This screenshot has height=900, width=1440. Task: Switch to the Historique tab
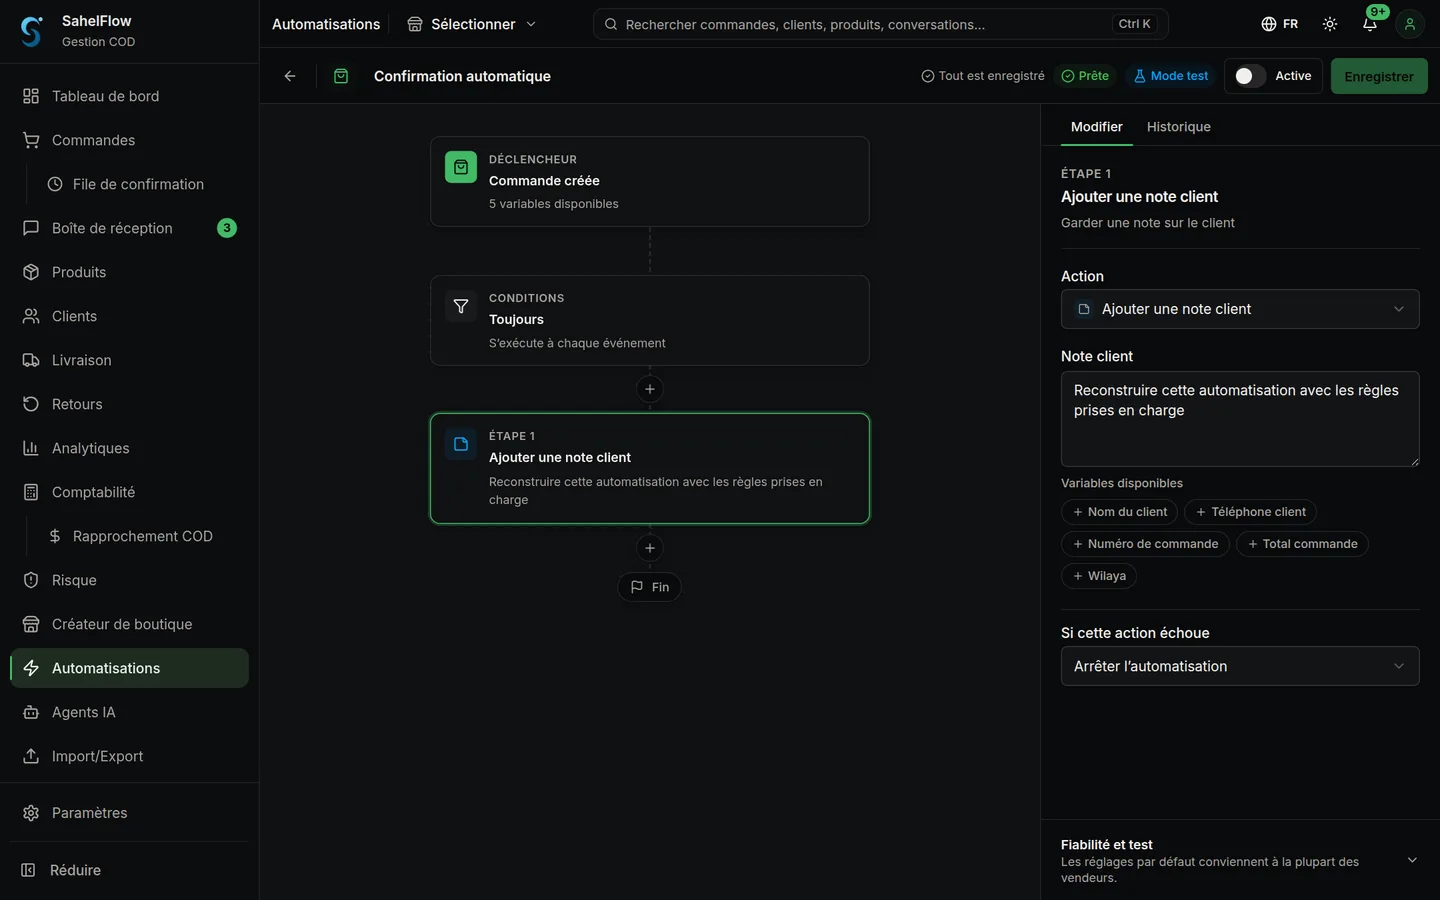click(1179, 127)
